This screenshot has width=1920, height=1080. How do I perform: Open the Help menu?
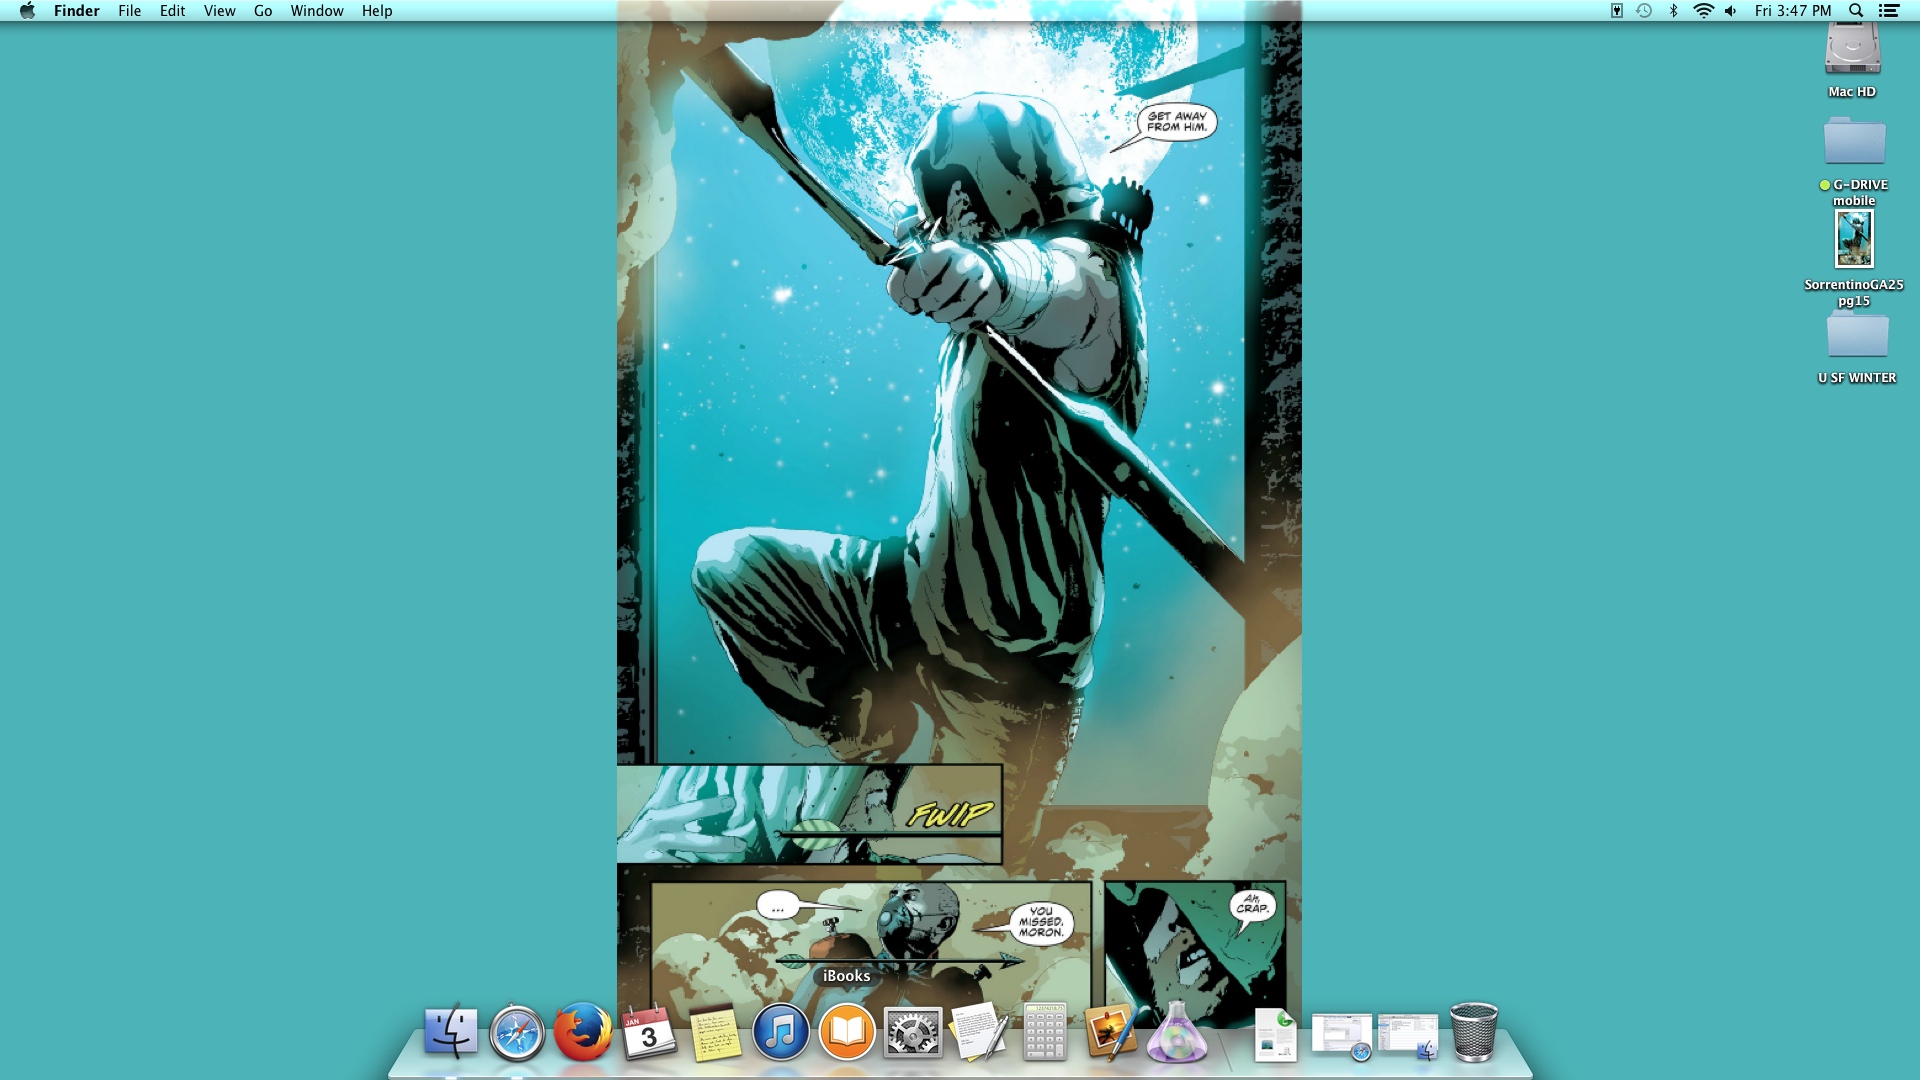click(377, 11)
